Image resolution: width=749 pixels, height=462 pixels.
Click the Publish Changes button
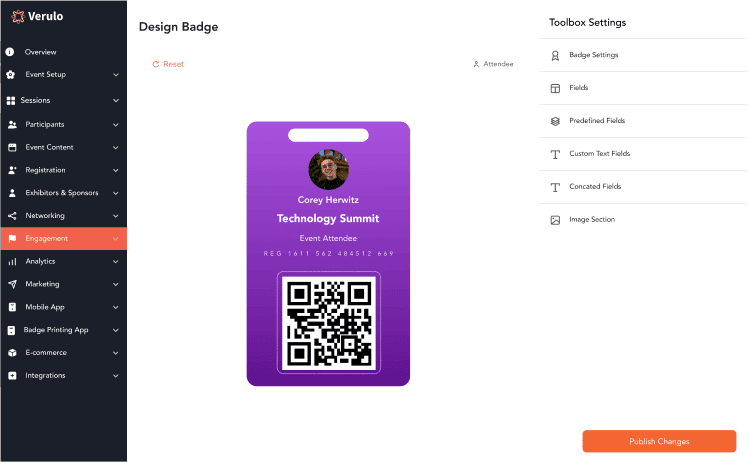pos(659,441)
